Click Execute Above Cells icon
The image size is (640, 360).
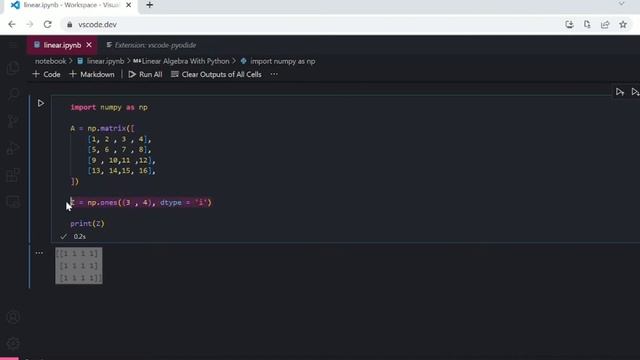point(620,92)
